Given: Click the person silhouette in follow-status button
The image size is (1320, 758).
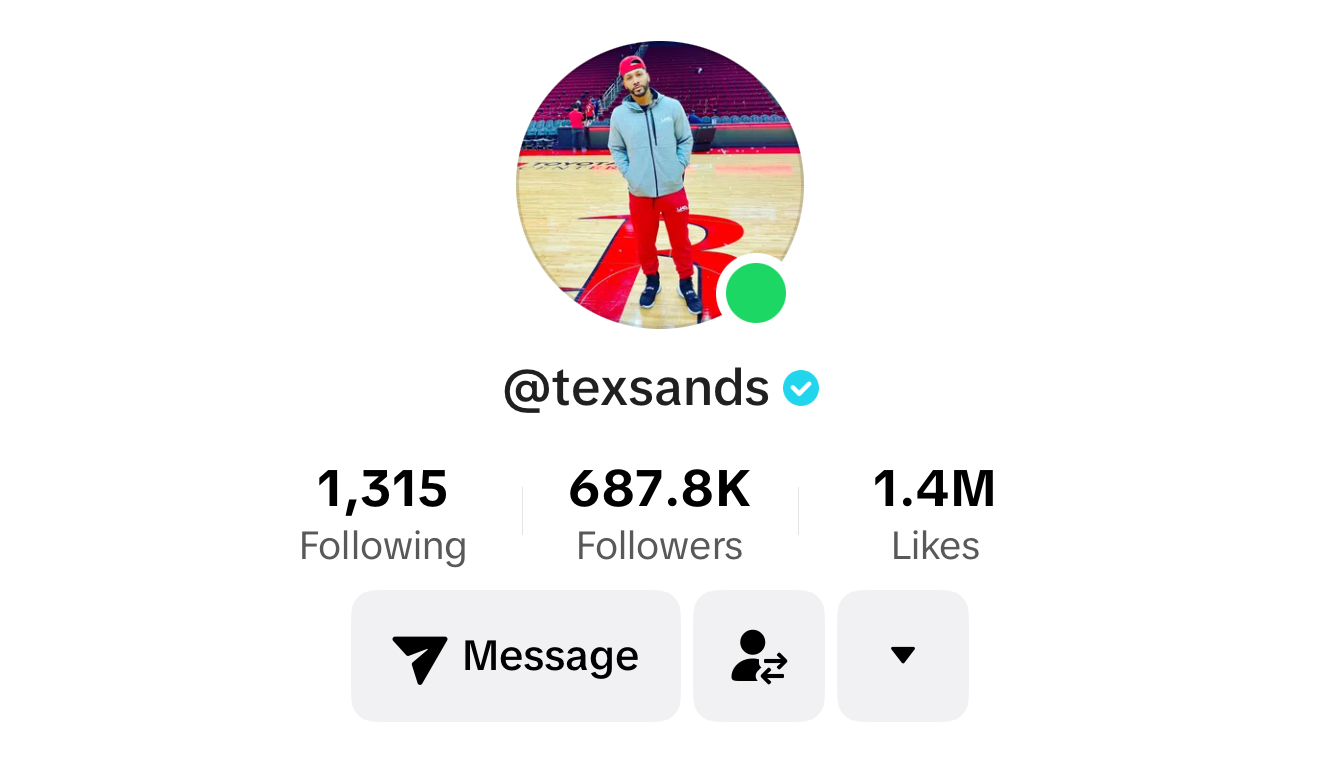Looking at the screenshot, I should 750,655.
